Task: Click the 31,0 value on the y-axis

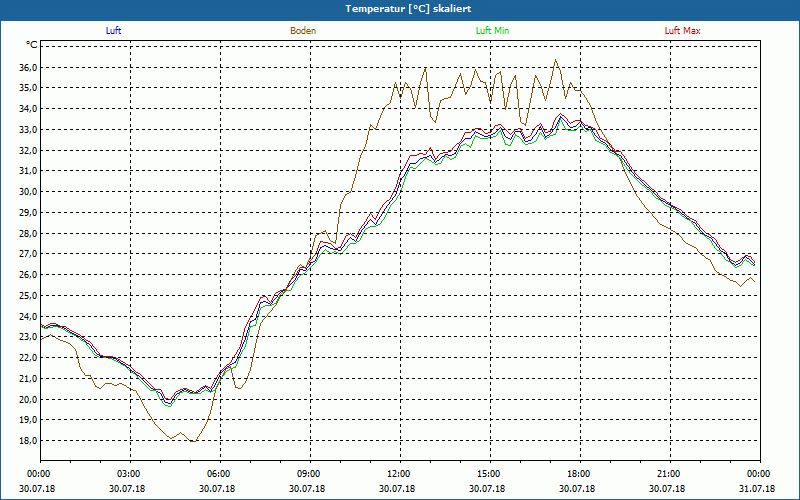Action: pyautogui.click(x=29, y=171)
